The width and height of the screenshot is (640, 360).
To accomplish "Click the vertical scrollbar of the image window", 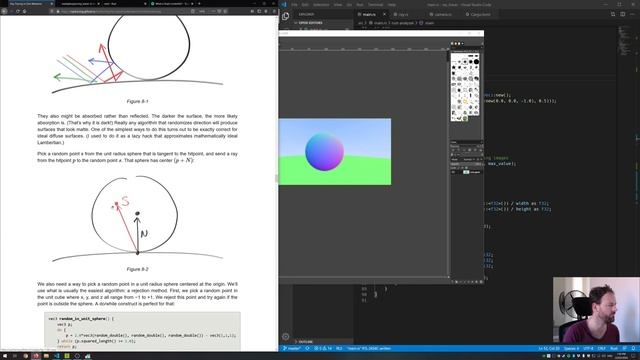I will click(x=449, y=163).
